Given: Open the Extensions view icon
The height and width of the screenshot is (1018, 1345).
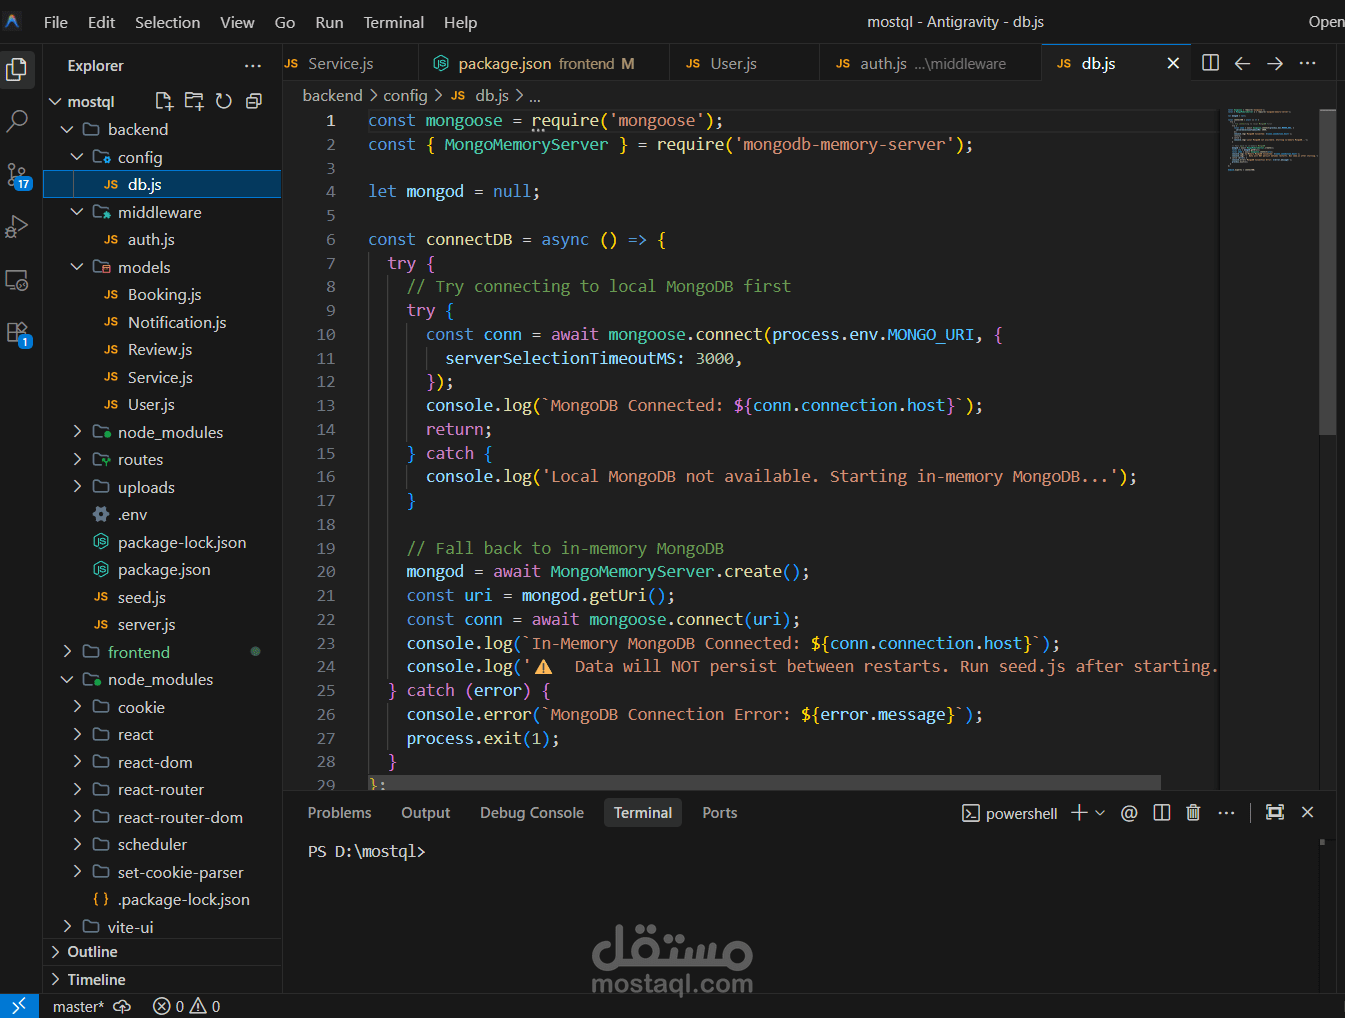Looking at the screenshot, I should tap(17, 333).
